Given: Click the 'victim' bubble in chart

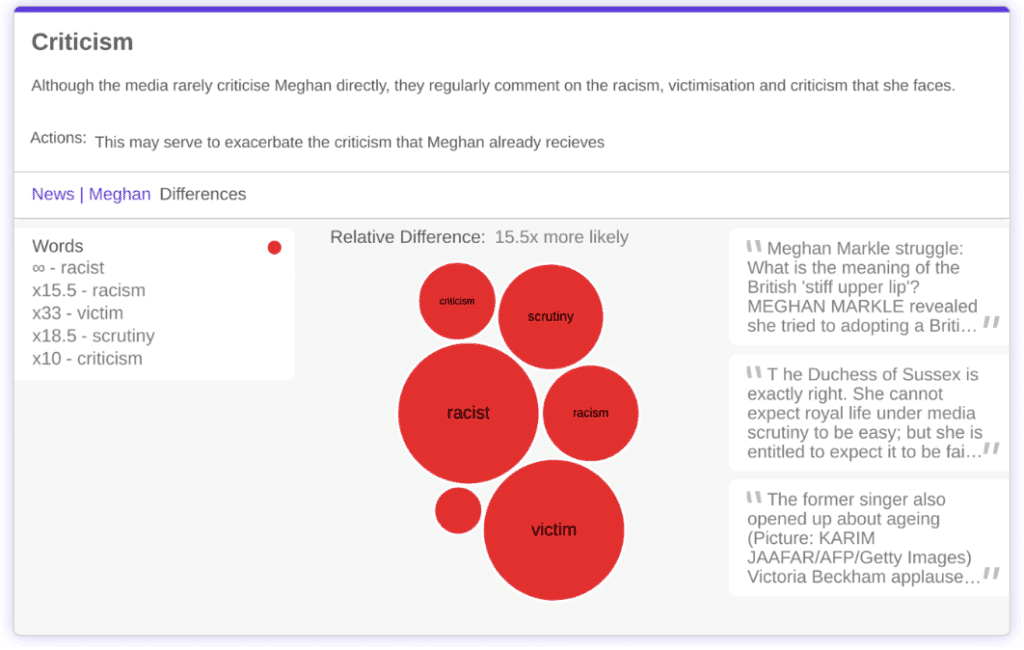Looking at the screenshot, I should tap(554, 530).
